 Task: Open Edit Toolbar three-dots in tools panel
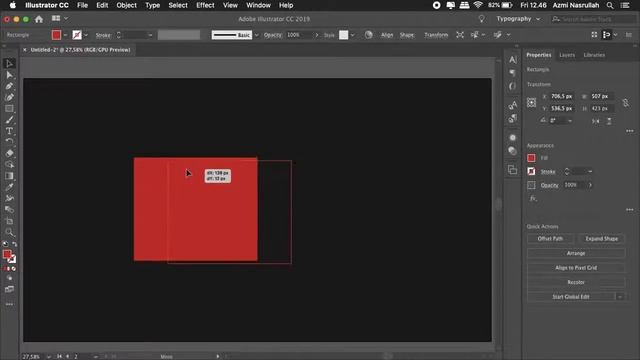[x=9, y=304]
